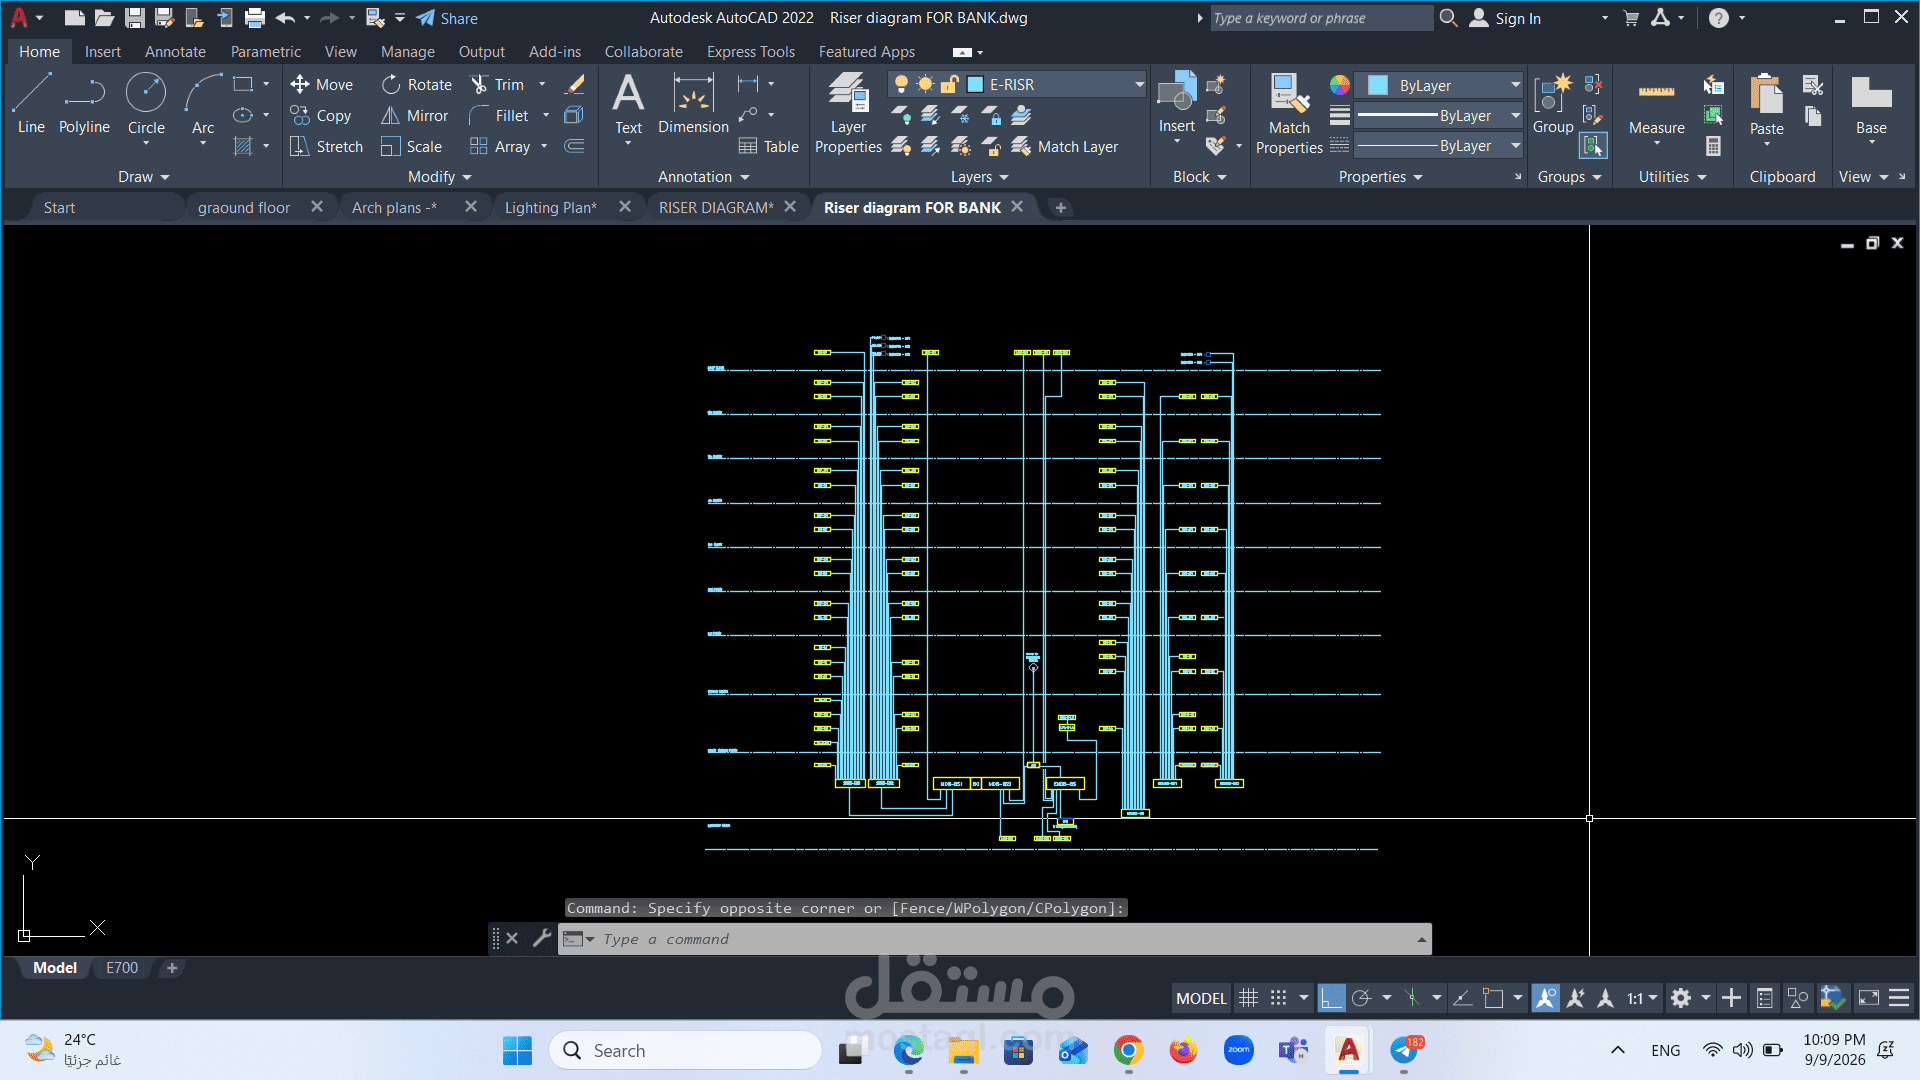
Task: Toggle object snap in status bar
Action: tap(1493, 998)
